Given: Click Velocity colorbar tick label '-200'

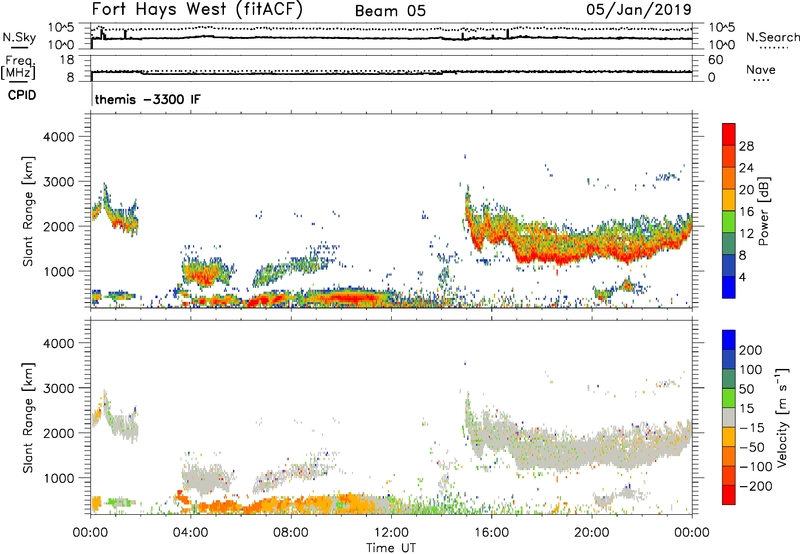Looking at the screenshot, I should [755, 486].
